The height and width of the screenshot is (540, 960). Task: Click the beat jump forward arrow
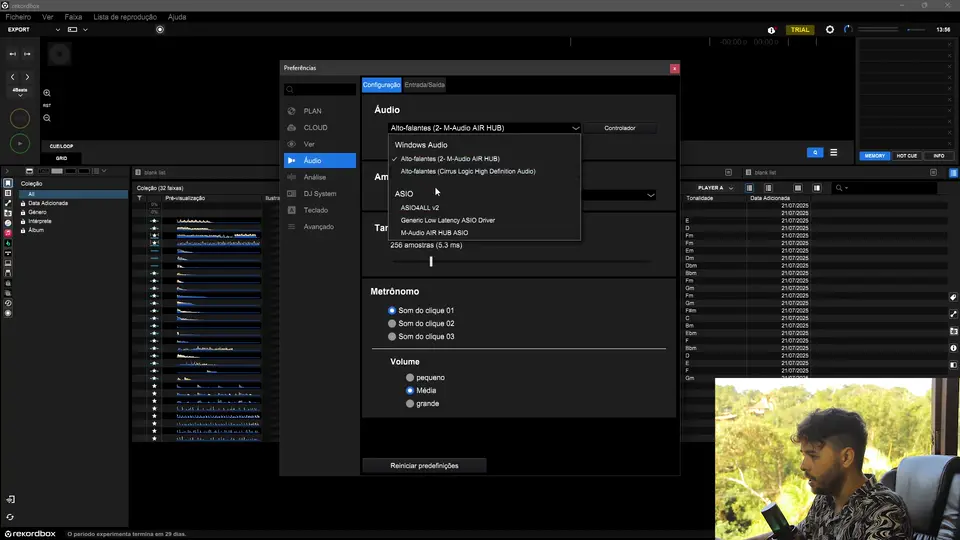point(27,77)
